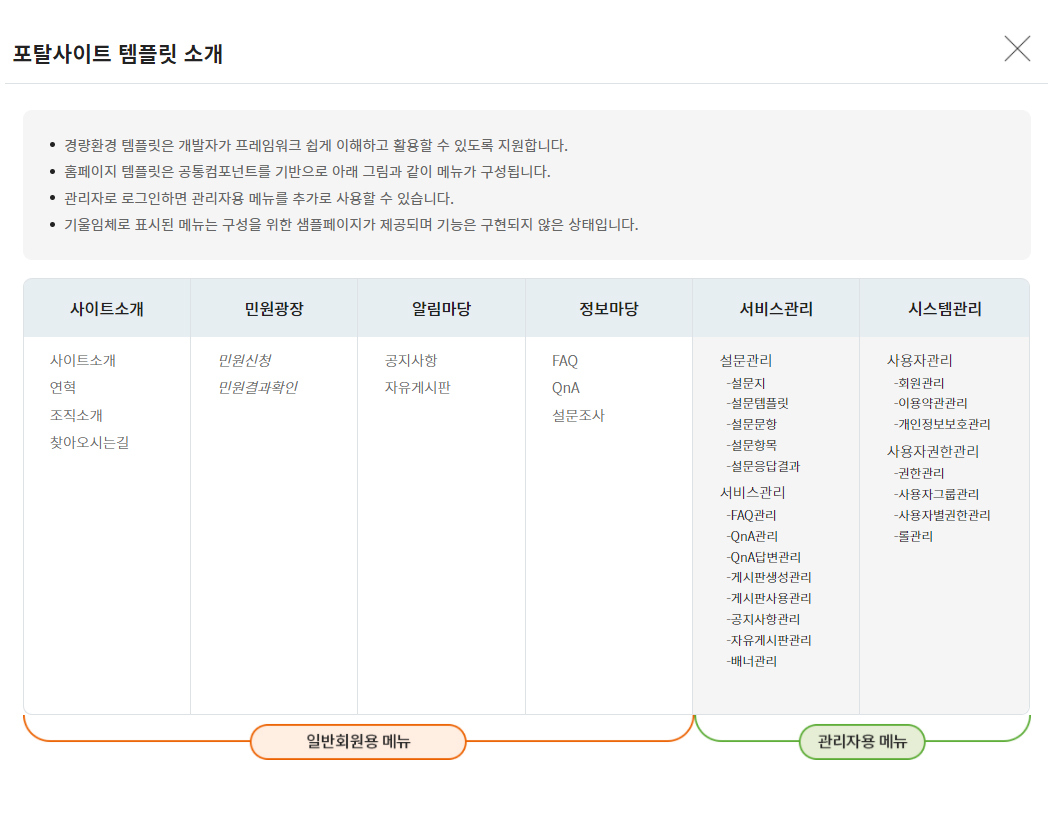Select 롤관리 under 사용자권한관리

(x=913, y=536)
